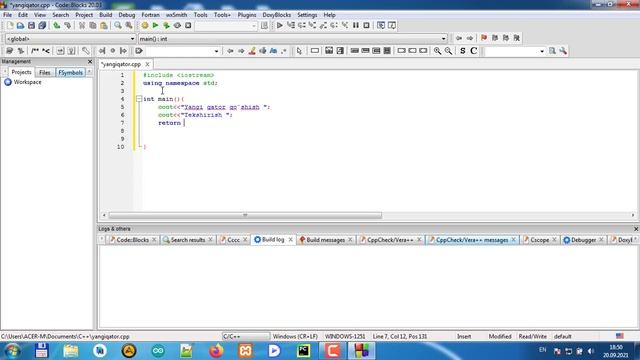This screenshot has height=360, width=640.
Task: Toggle bookmark with the red flag icon
Action: click(484, 38)
